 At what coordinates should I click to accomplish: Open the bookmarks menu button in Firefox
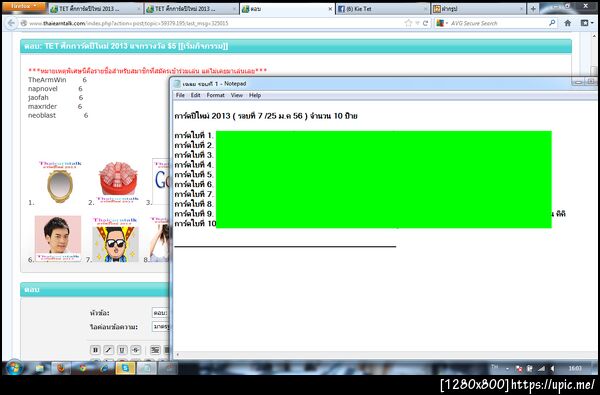coord(587,23)
